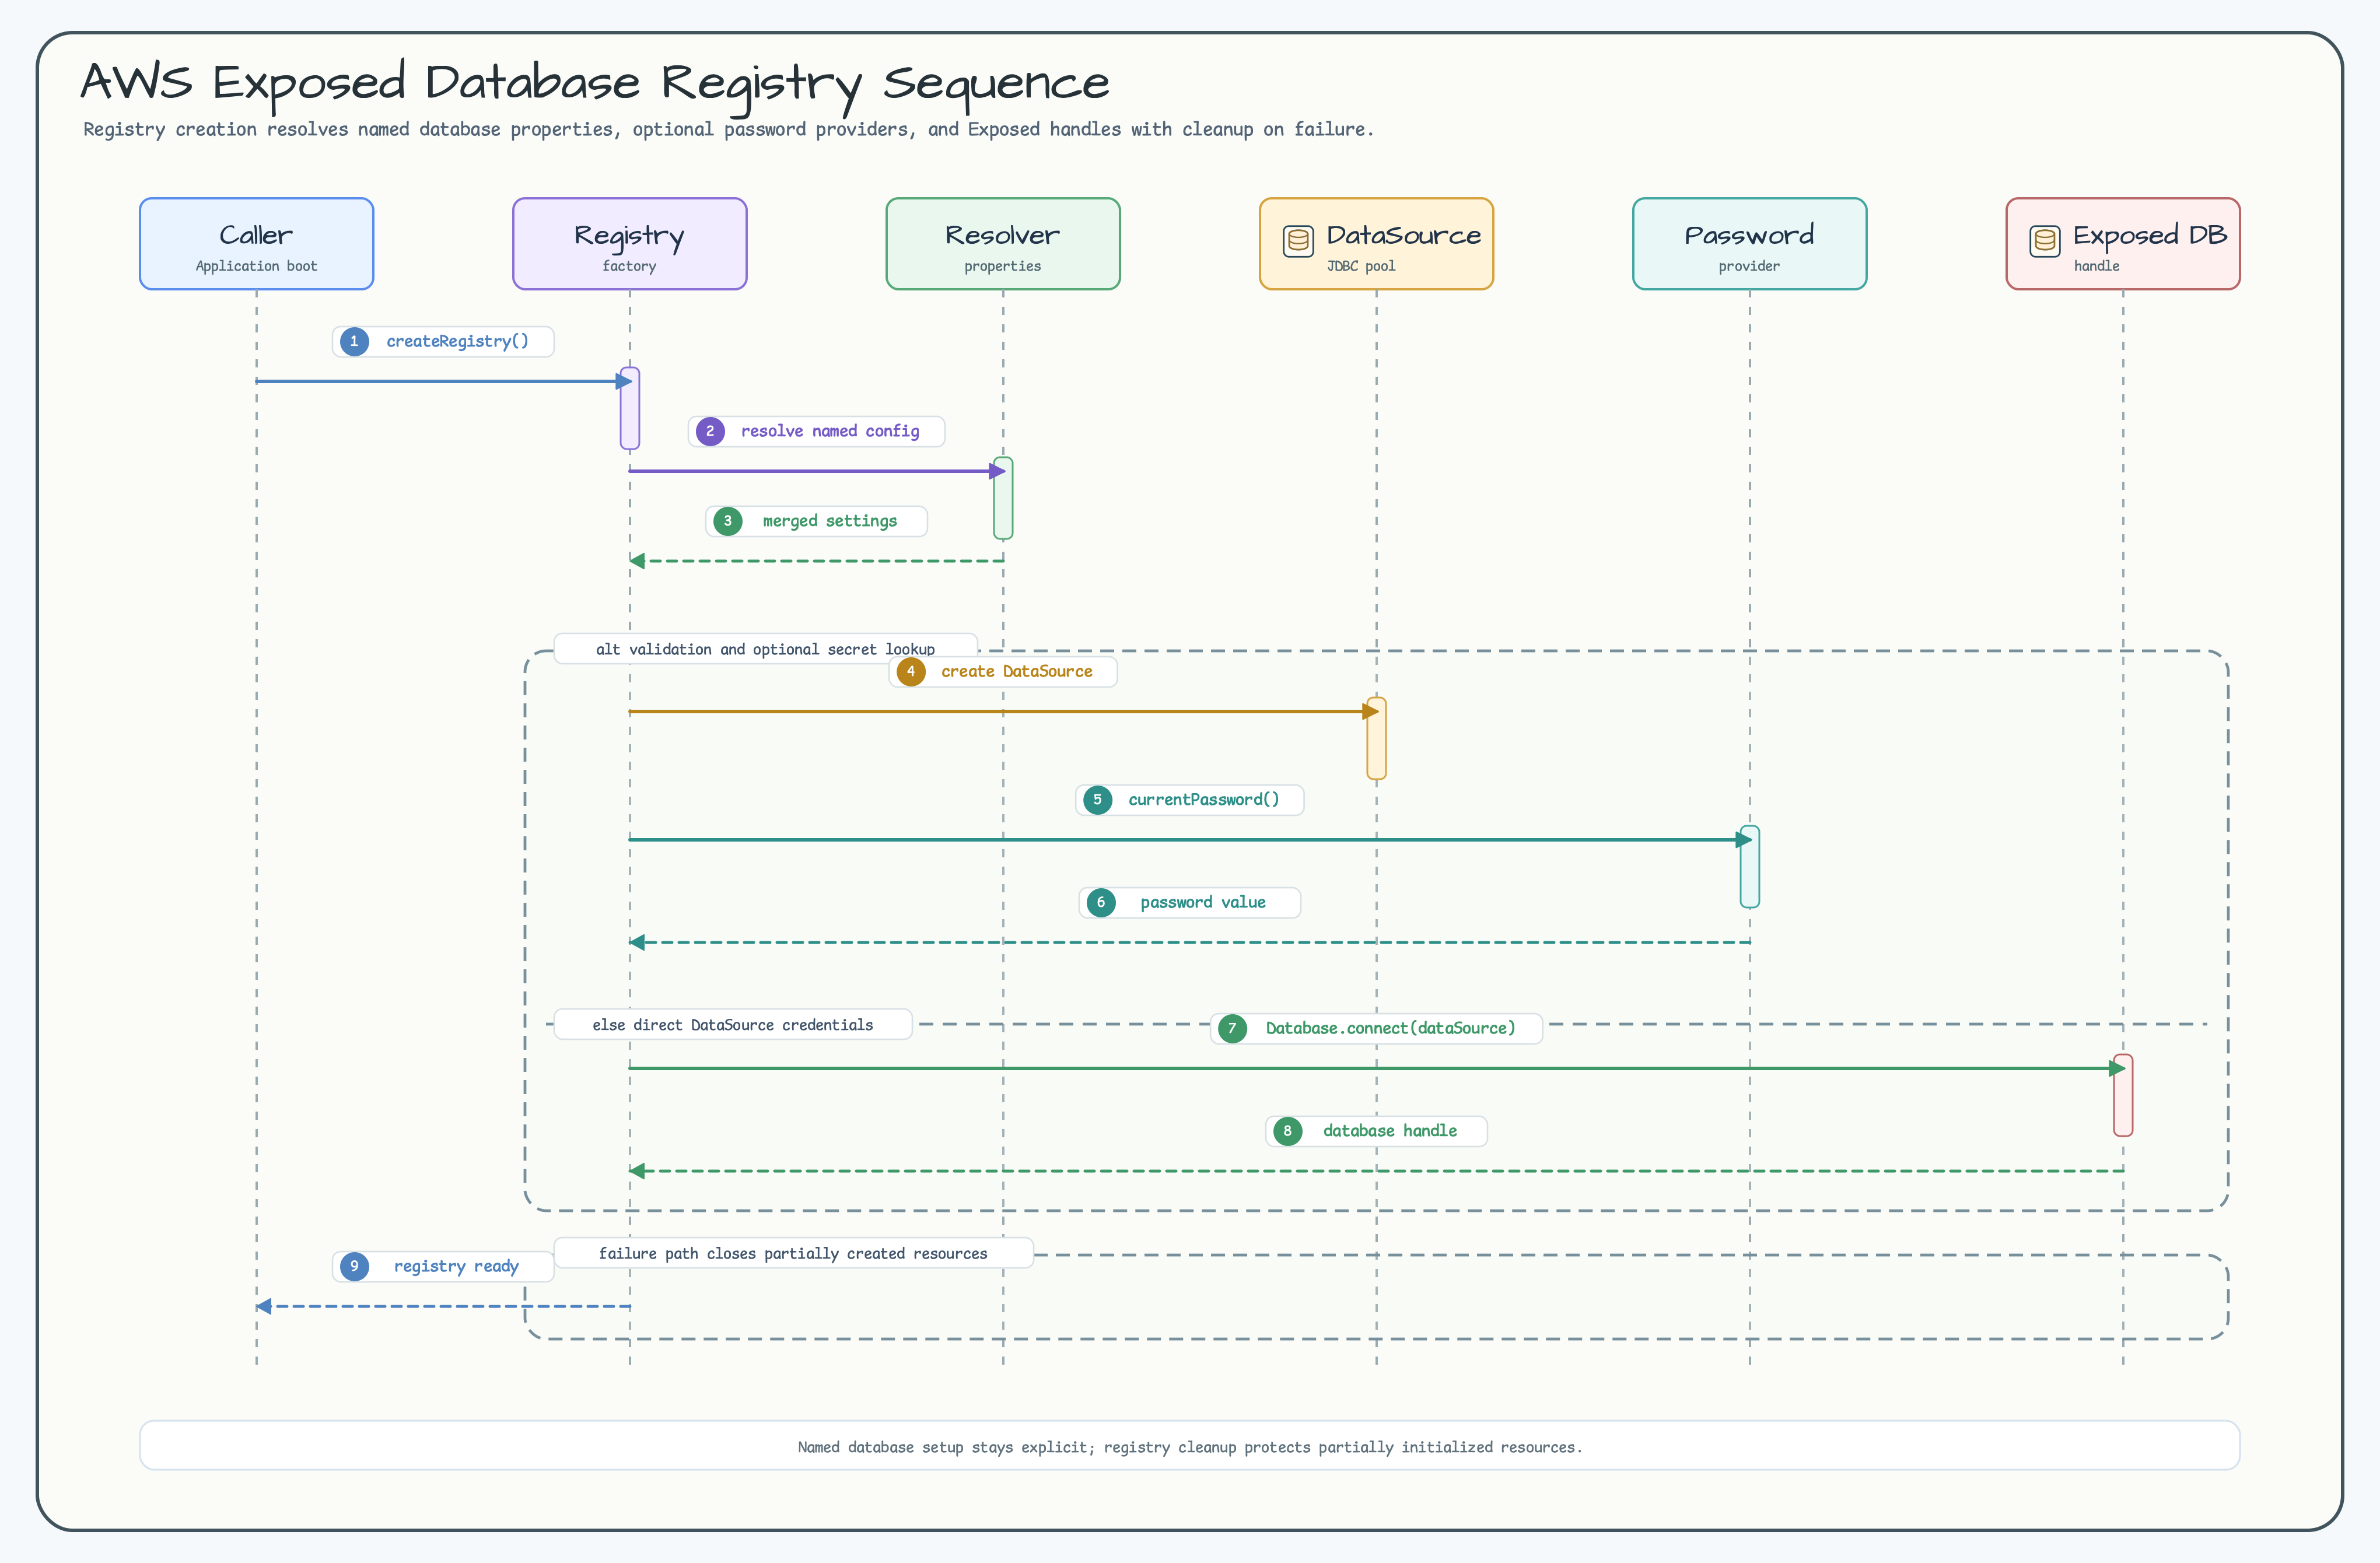Click the factory subtitle under Registry
2380x1563 pixels.
click(x=630, y=267)
